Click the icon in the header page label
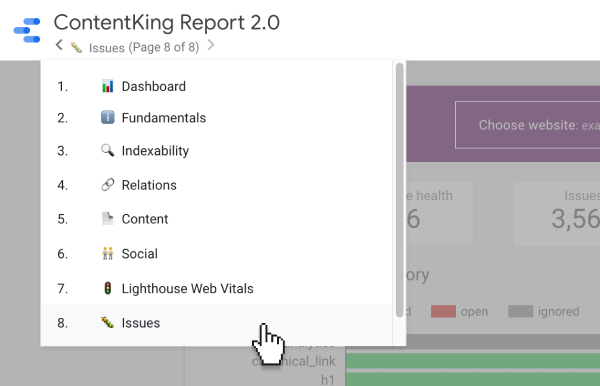 pyautogui.click(x=77, y=47)
